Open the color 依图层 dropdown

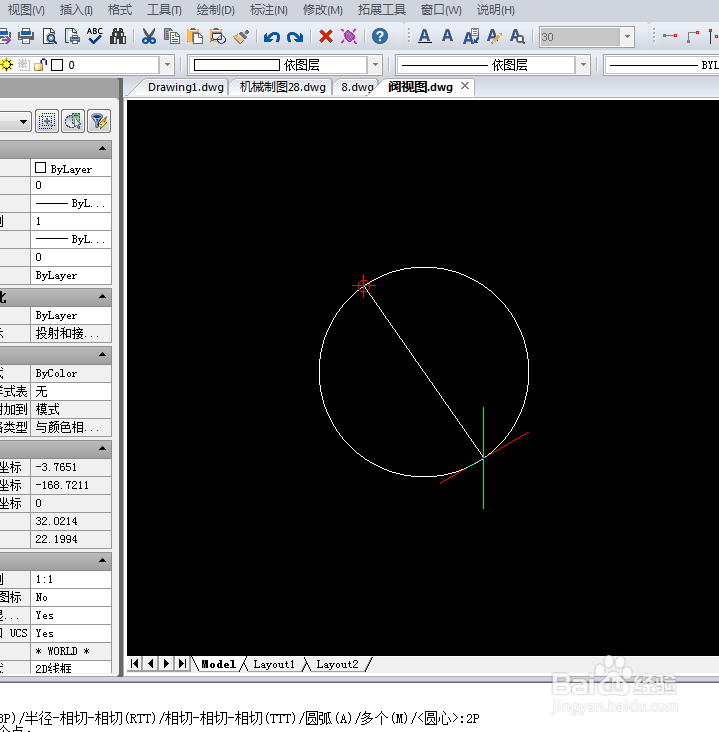375,65
